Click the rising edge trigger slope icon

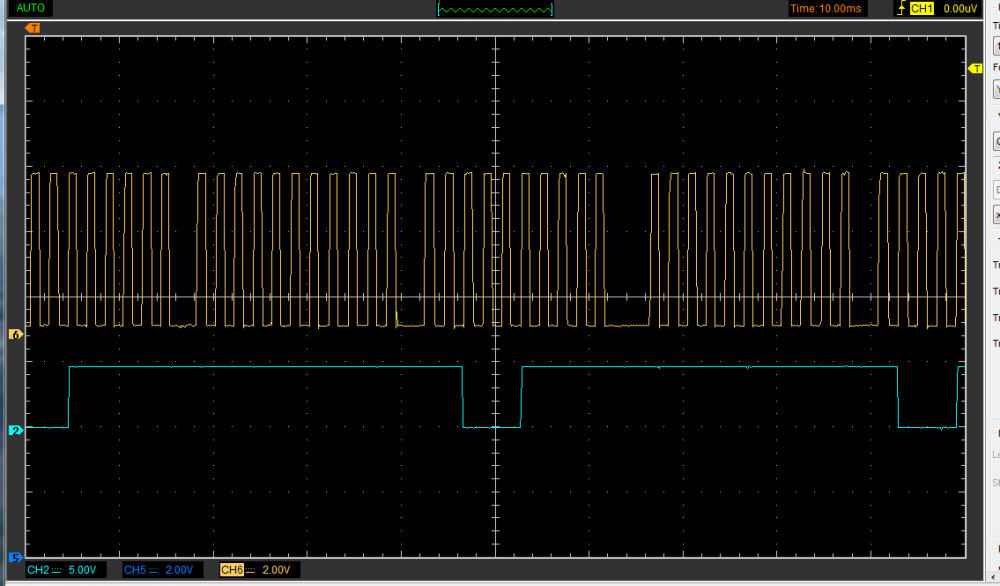point(901,8)
